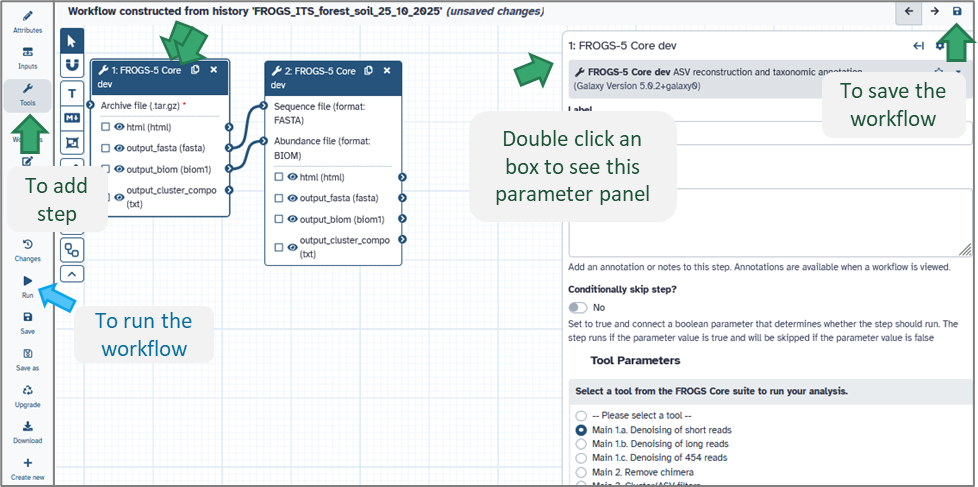
Task: Duplicate step 1 FROGS-5 Core node
Action: click(195, 70)
